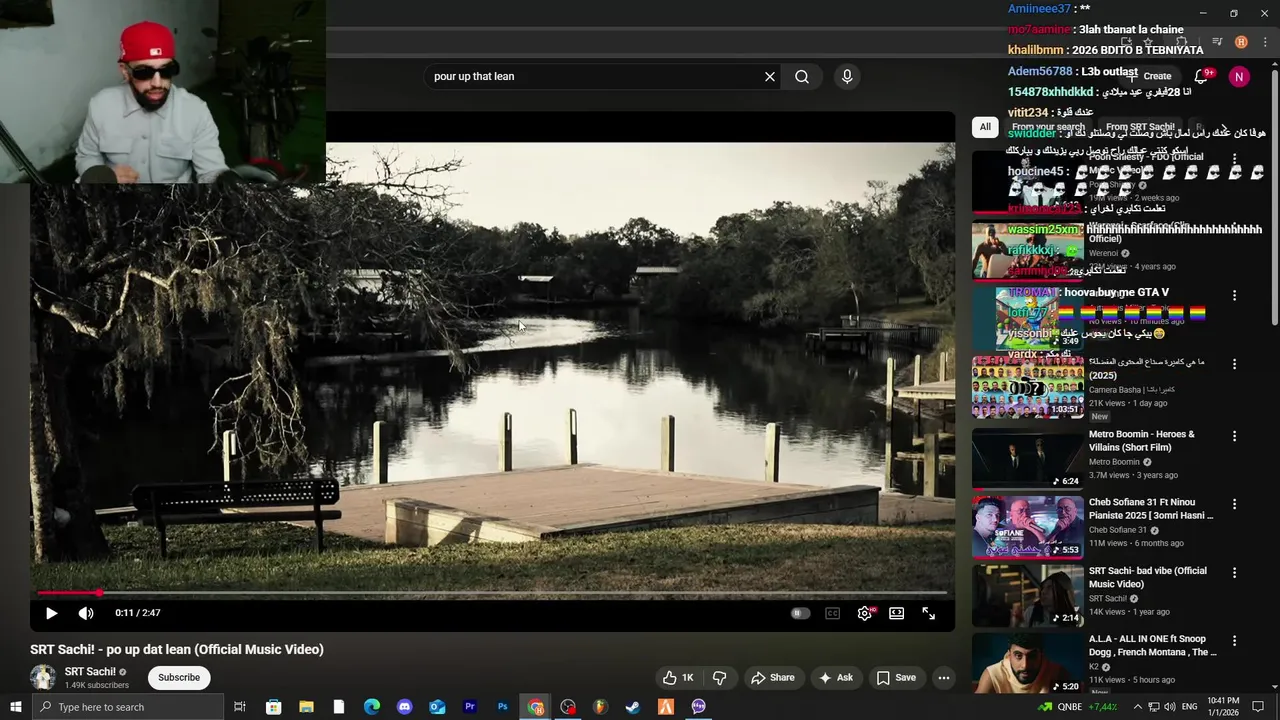
Task: Toggle the autoplay switch in the player
Action: [x=800, y=613]
